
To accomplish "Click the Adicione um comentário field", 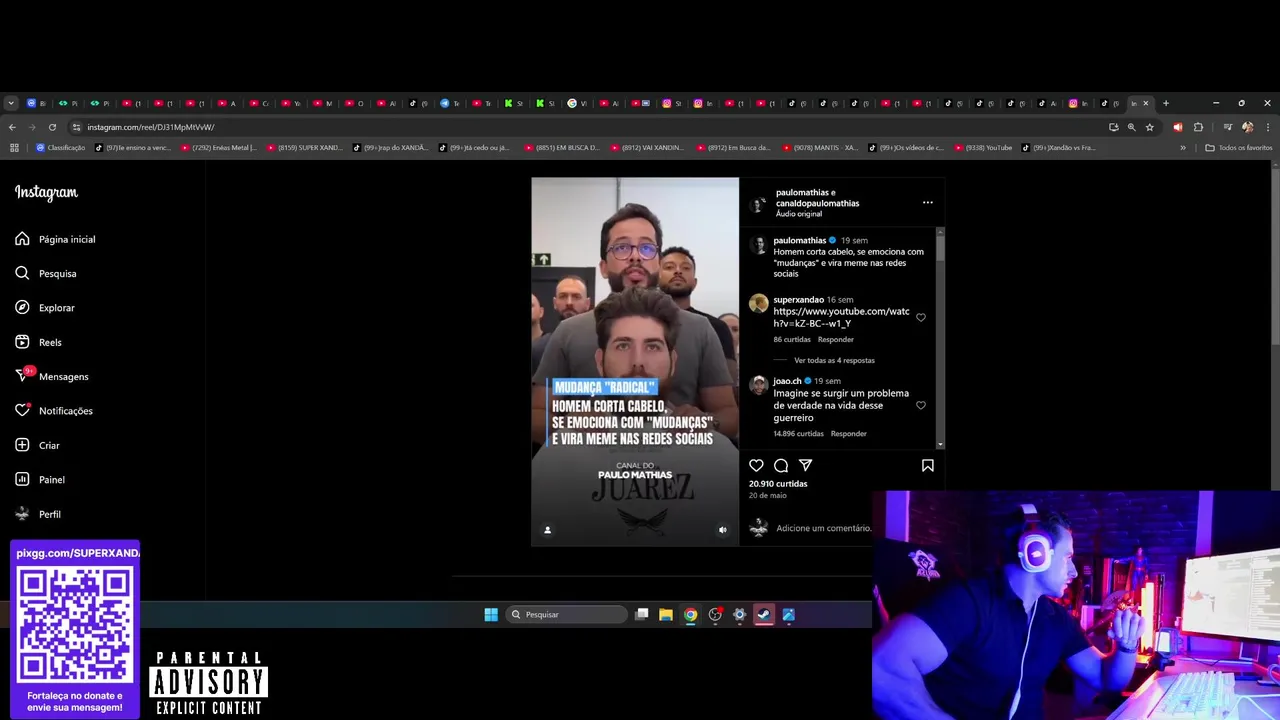I will [x=823, y=528].
